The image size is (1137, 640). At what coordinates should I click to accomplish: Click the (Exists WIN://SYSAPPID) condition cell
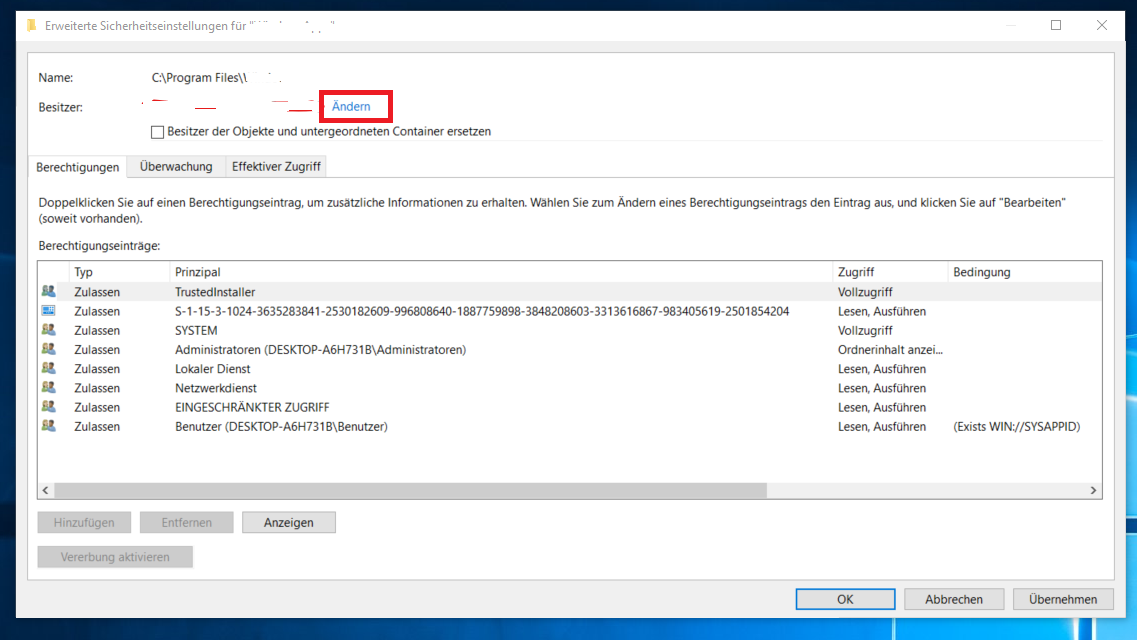pos(1017,426)
